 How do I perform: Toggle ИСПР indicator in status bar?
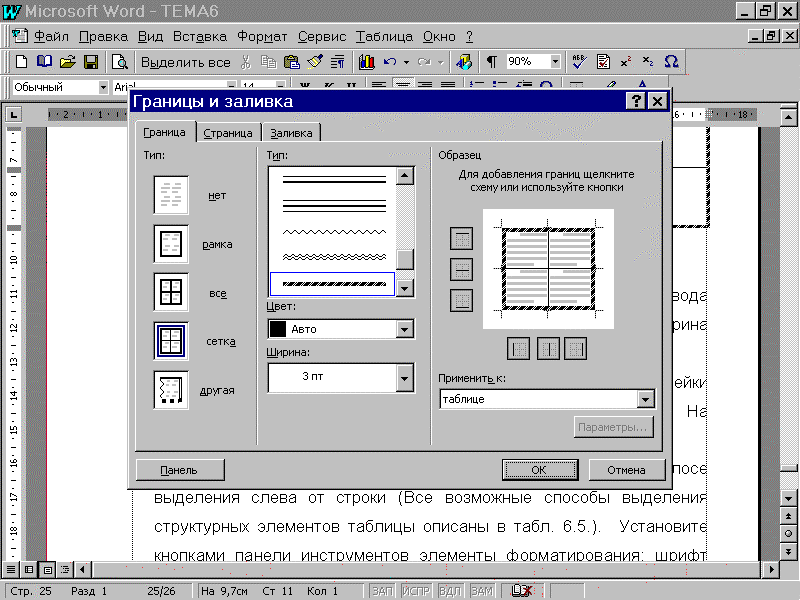pos(416,591)
